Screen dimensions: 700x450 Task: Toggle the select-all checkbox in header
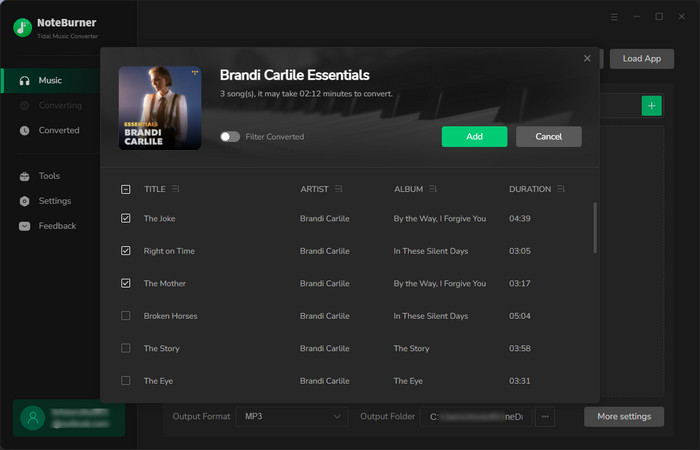[x=126, y=189]
